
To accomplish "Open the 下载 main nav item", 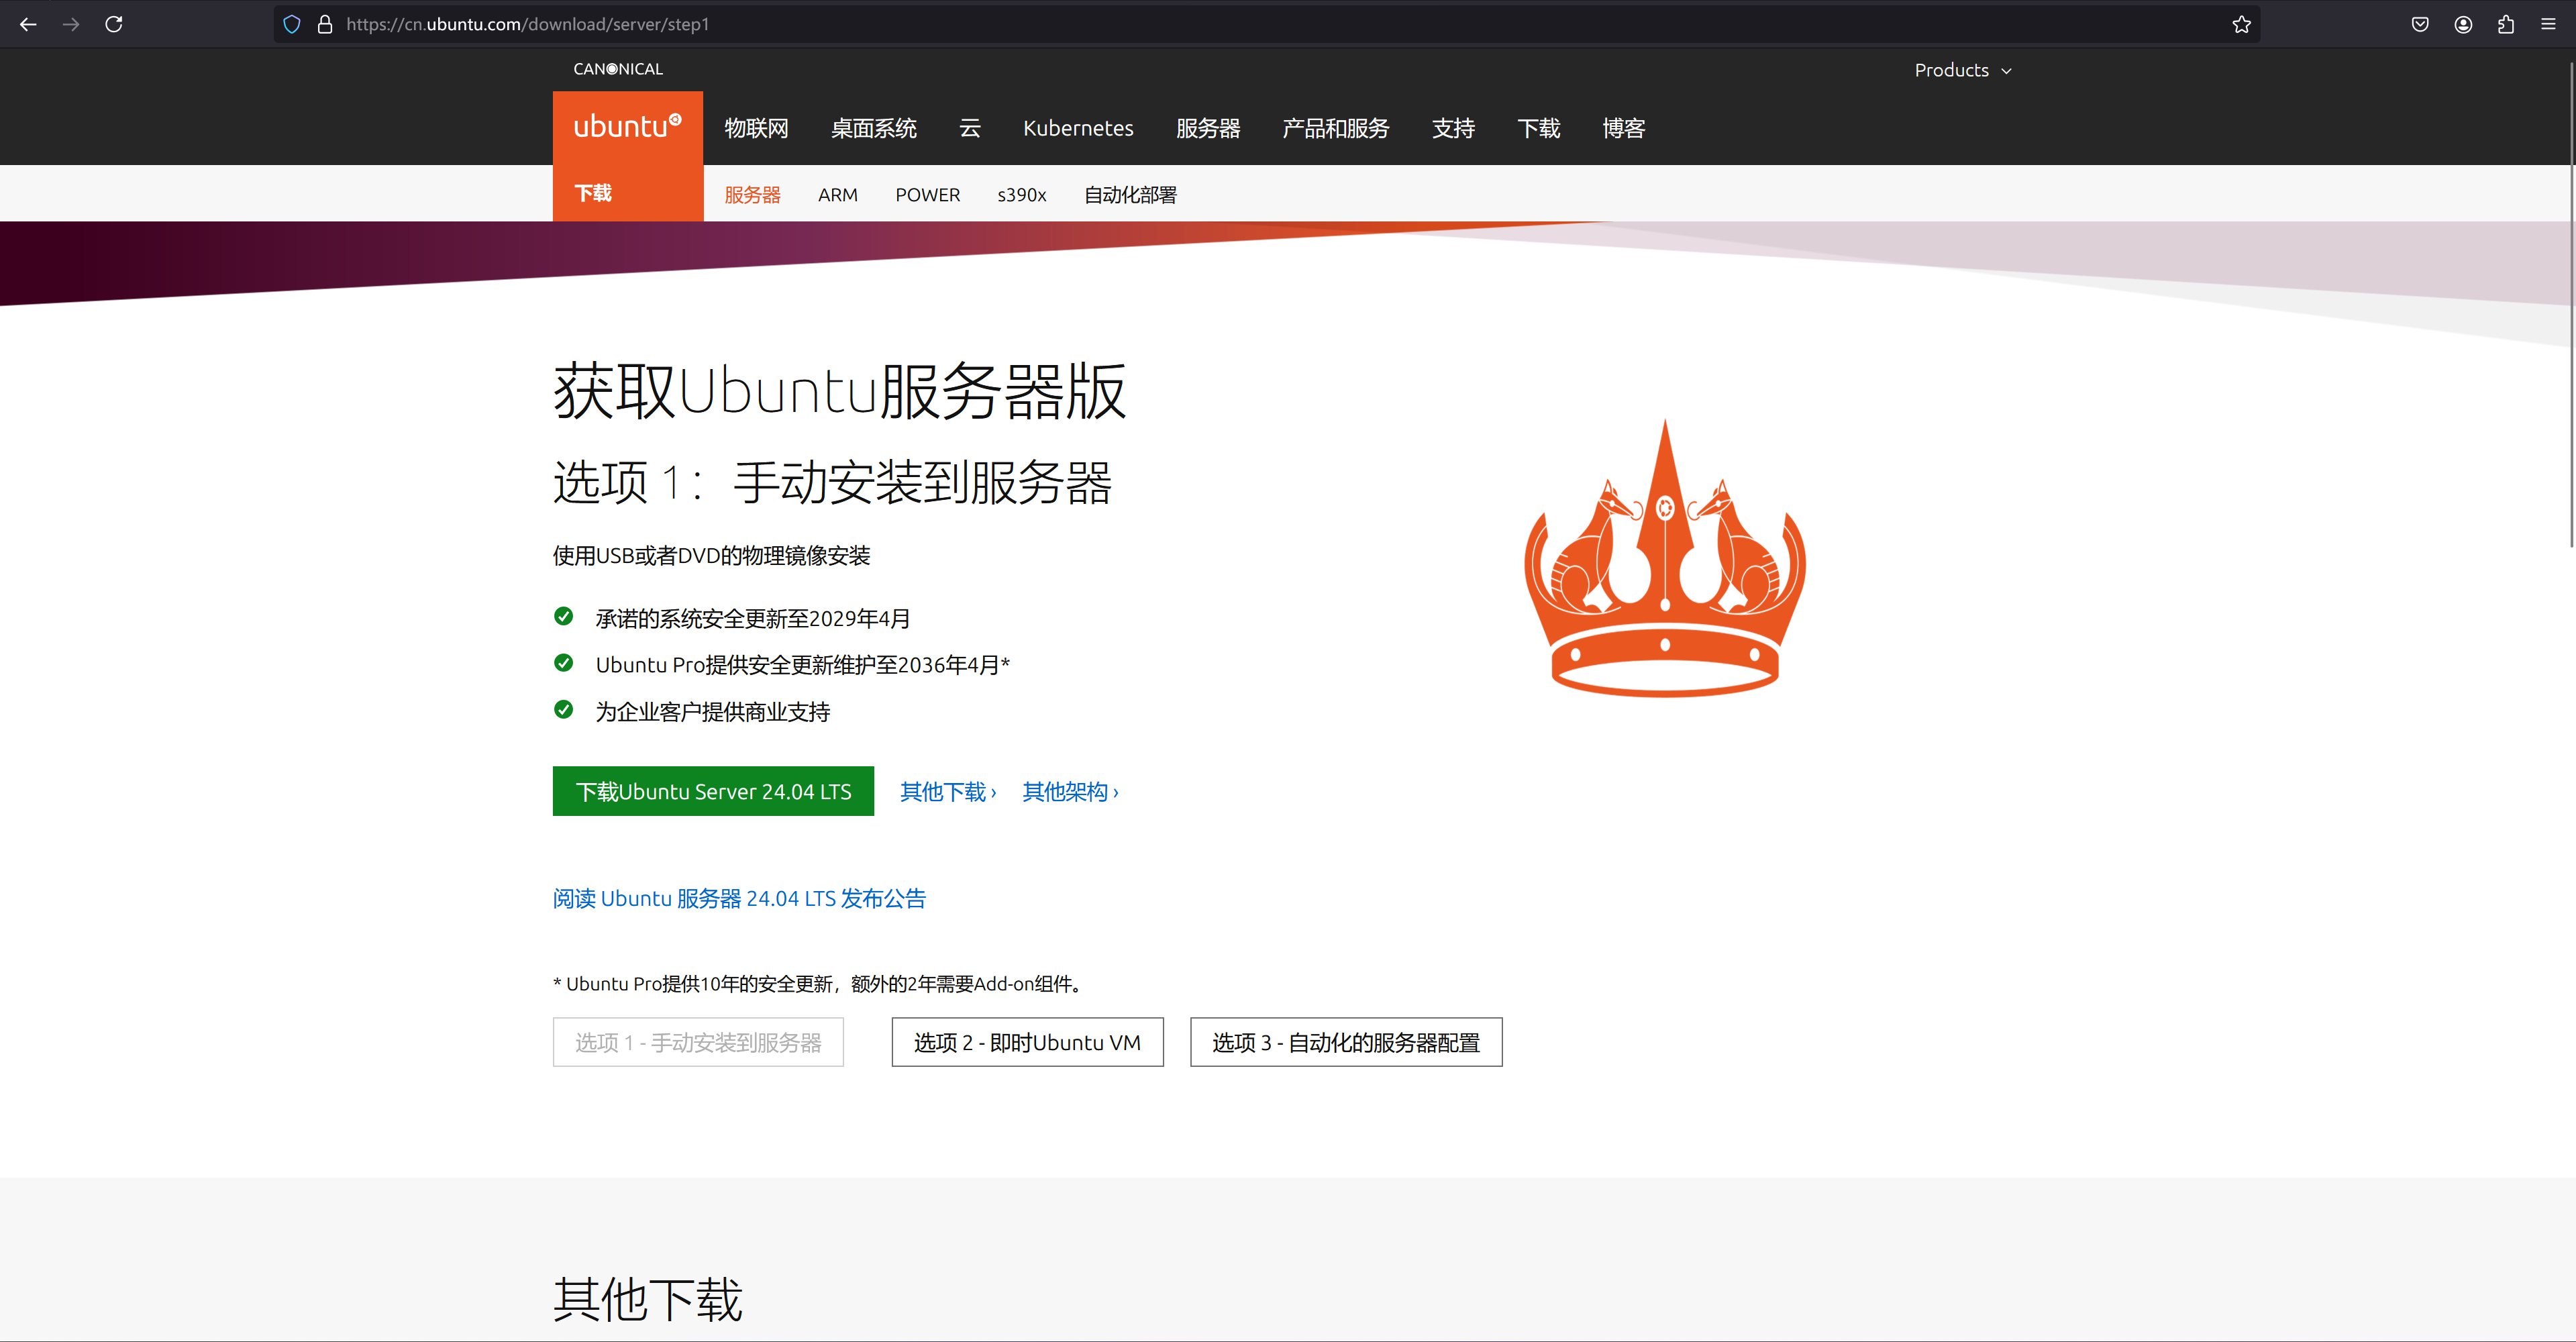I will (x=1538, y=128).
